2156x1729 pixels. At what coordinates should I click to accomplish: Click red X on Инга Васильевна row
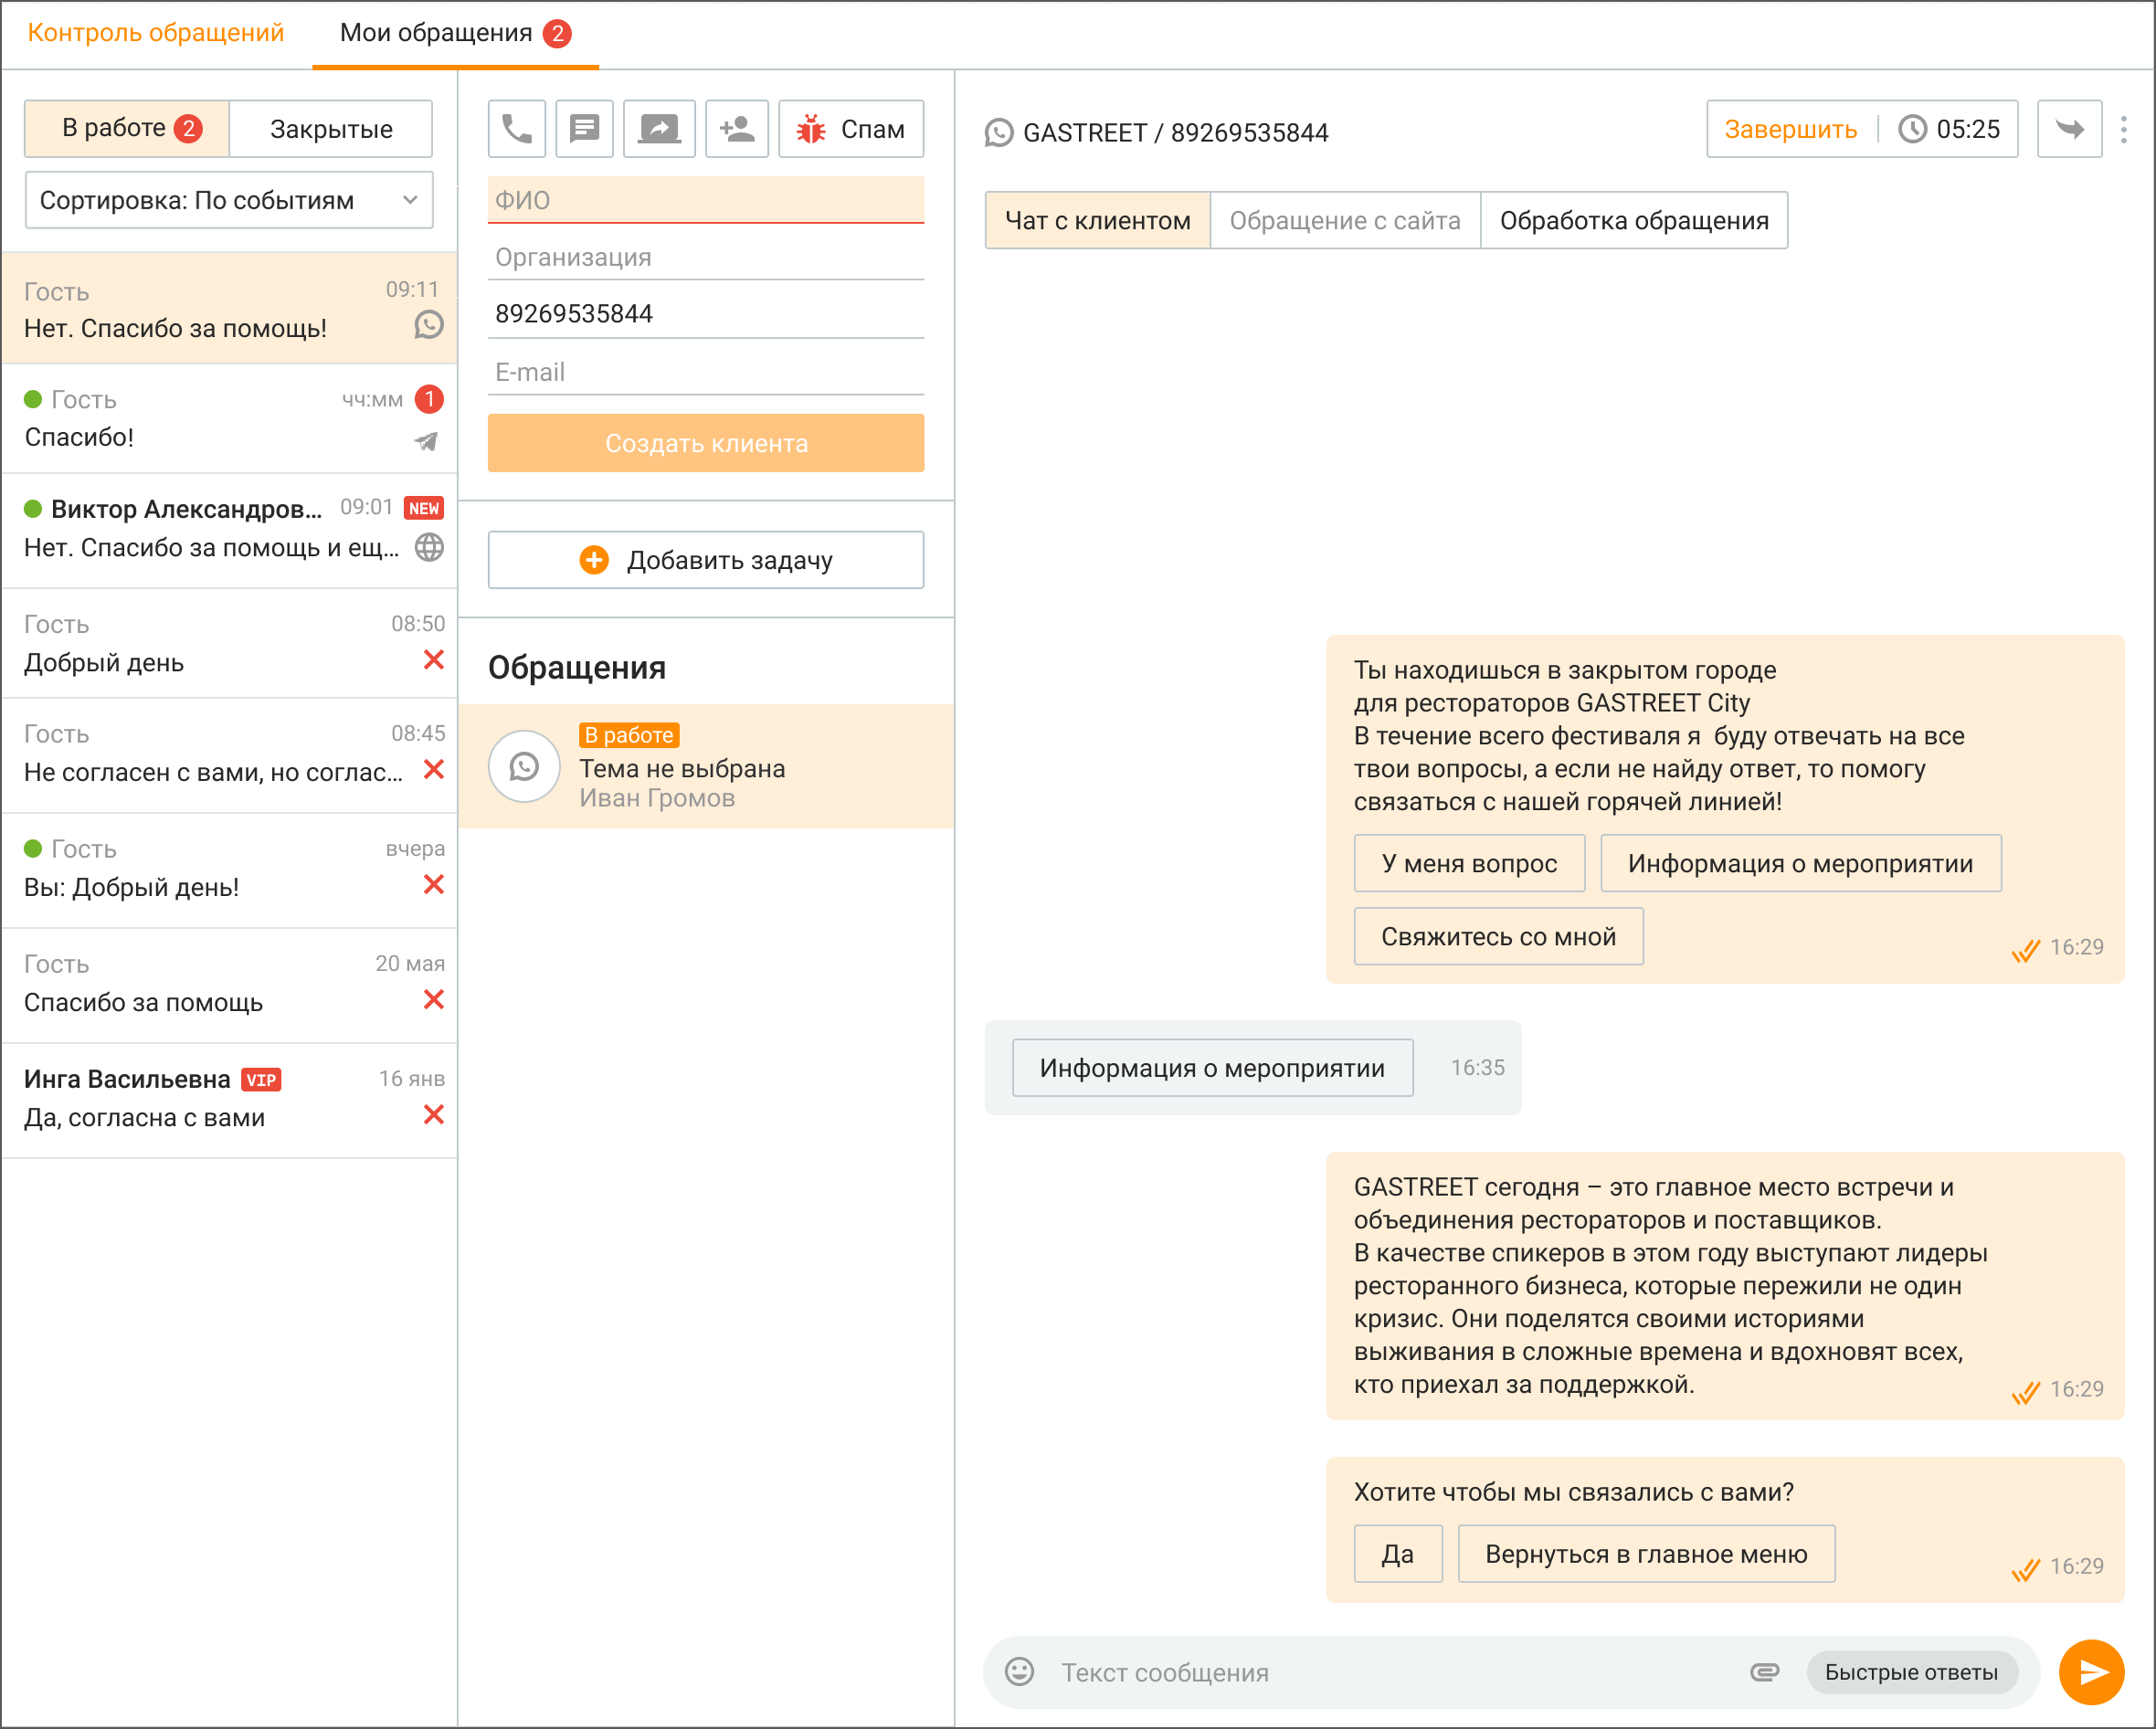pos(433,1115)
